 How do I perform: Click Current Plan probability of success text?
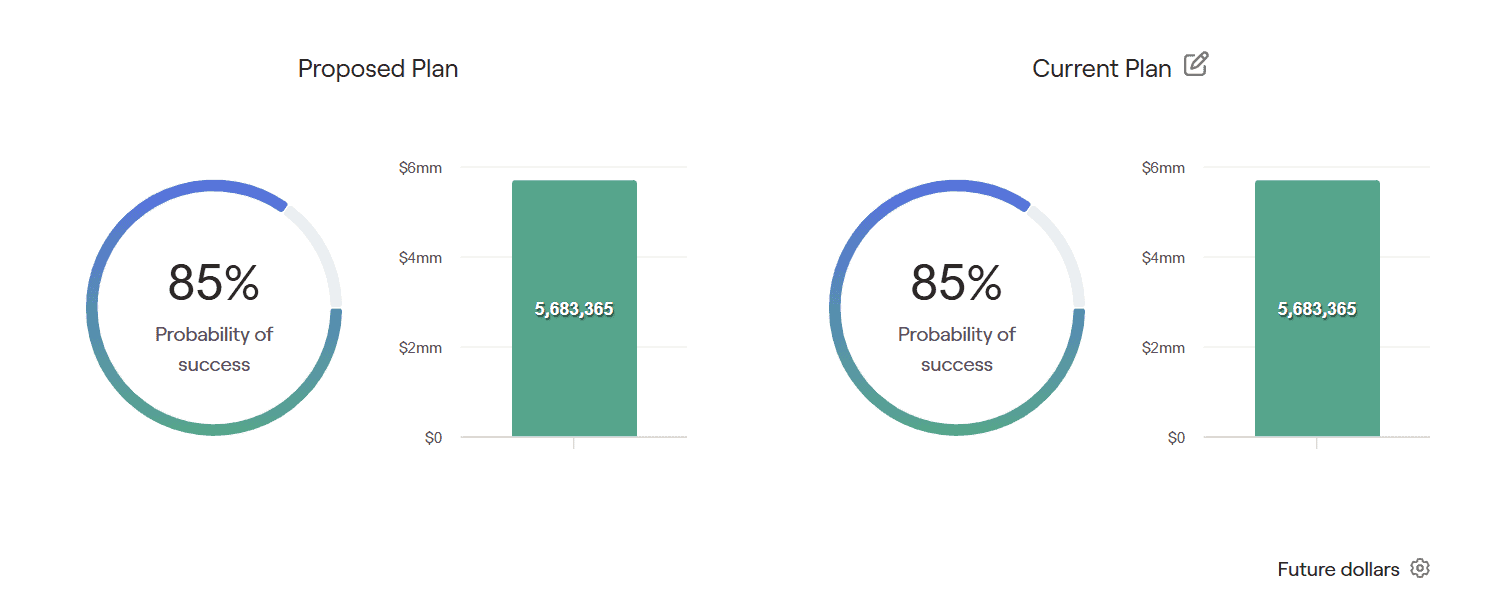pos(957,349)
